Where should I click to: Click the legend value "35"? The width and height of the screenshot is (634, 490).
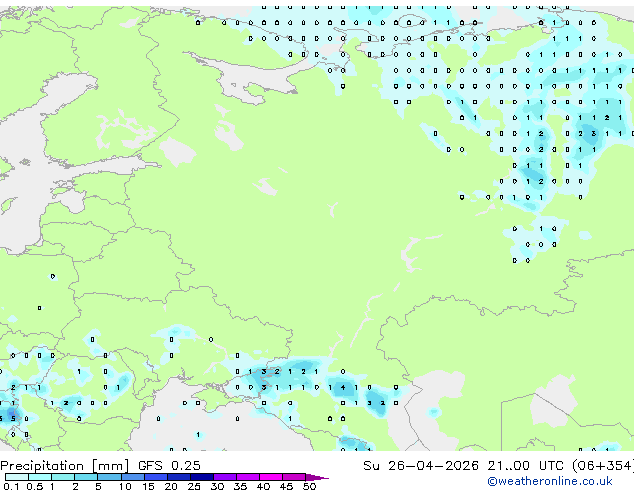click(240, 486)
